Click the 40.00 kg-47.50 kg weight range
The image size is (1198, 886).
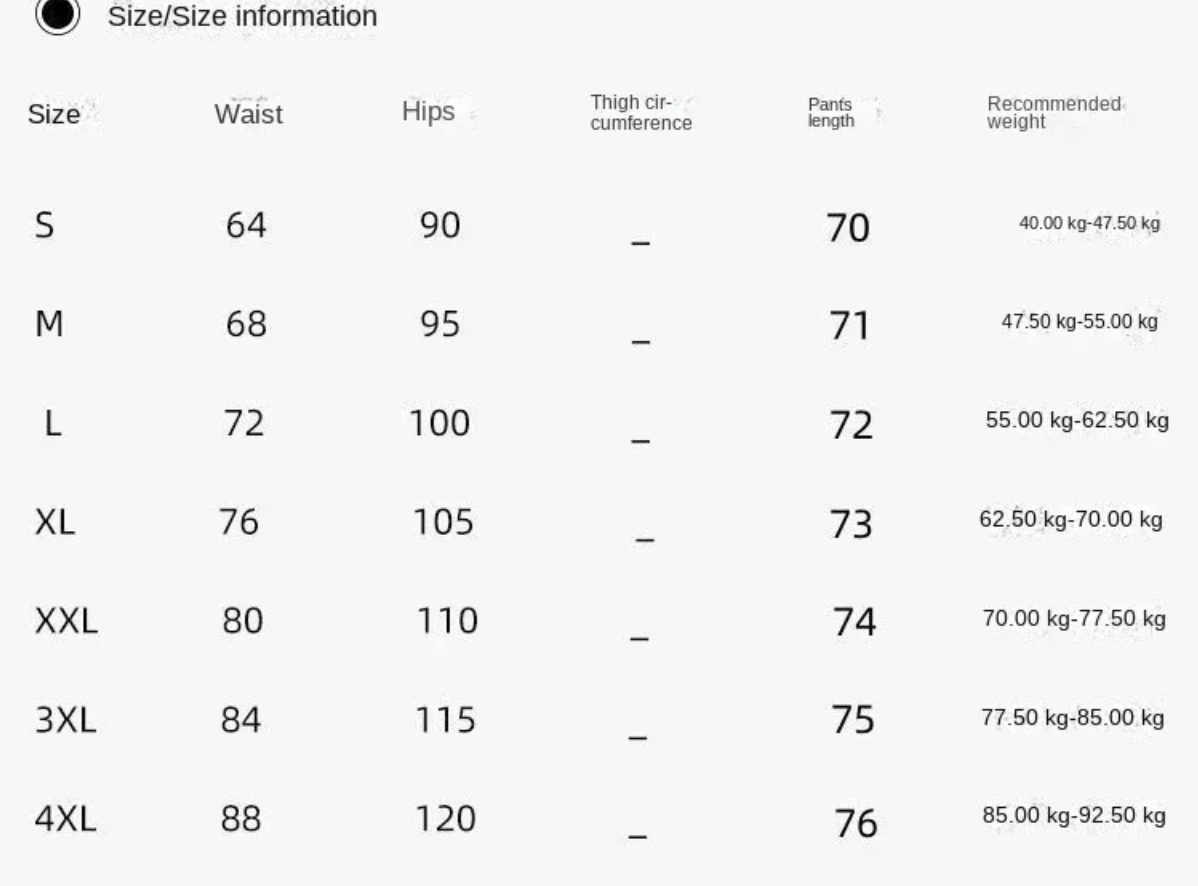(x=1089, y=223)
